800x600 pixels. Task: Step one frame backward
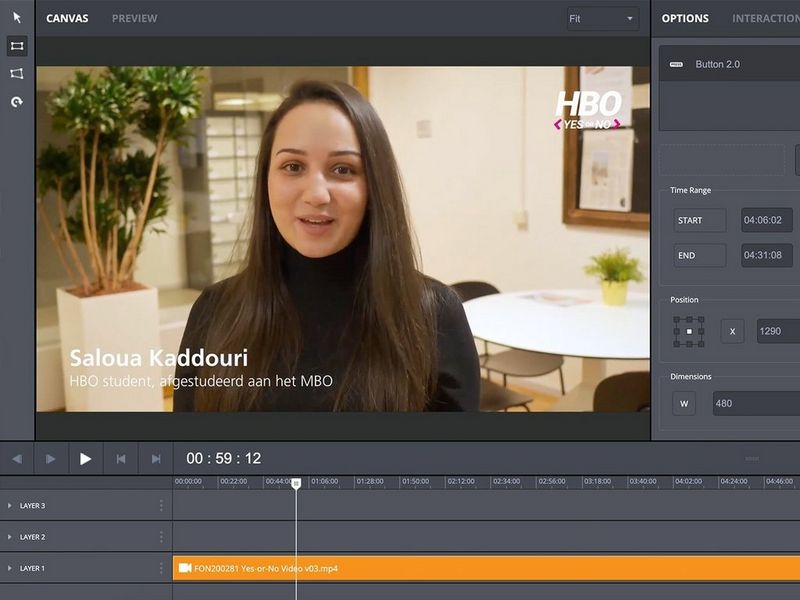tap(17, 459)
